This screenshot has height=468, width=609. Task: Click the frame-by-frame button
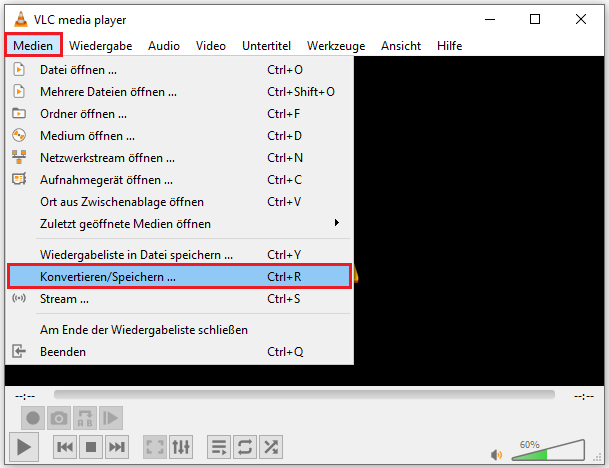111,418
